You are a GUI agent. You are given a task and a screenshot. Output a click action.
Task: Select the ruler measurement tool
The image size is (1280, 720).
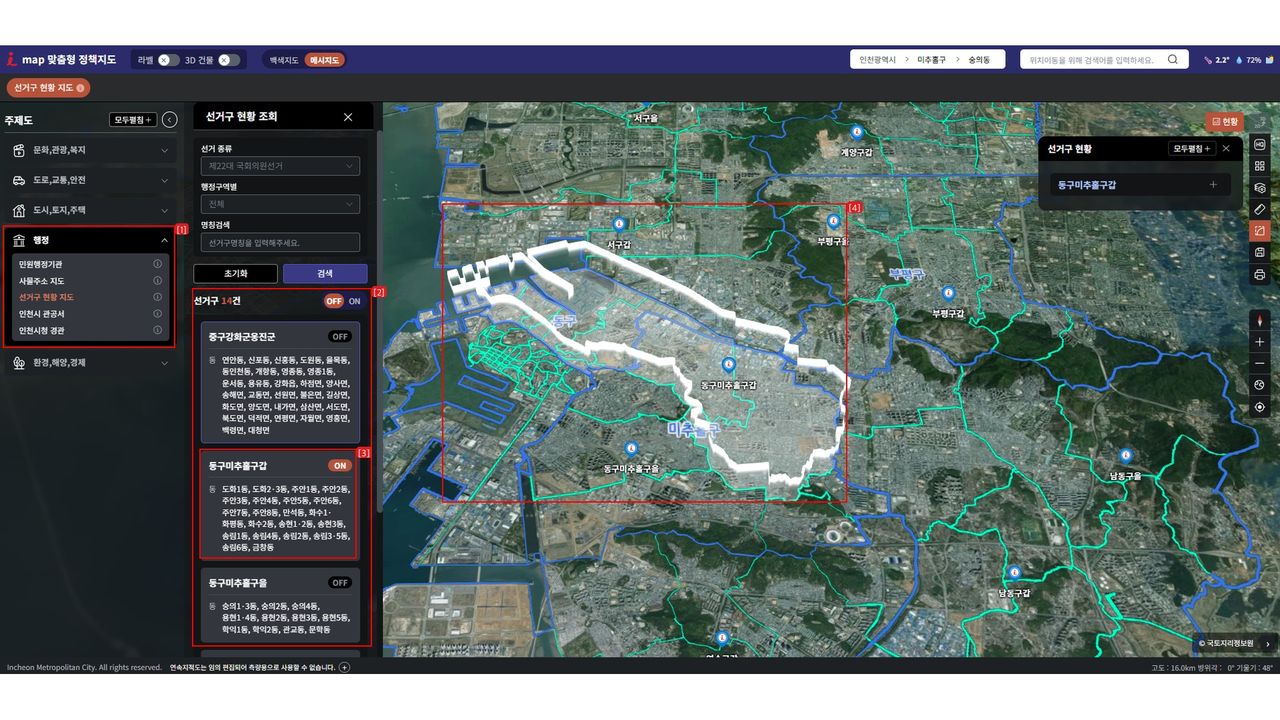[x=1259, y=209]
